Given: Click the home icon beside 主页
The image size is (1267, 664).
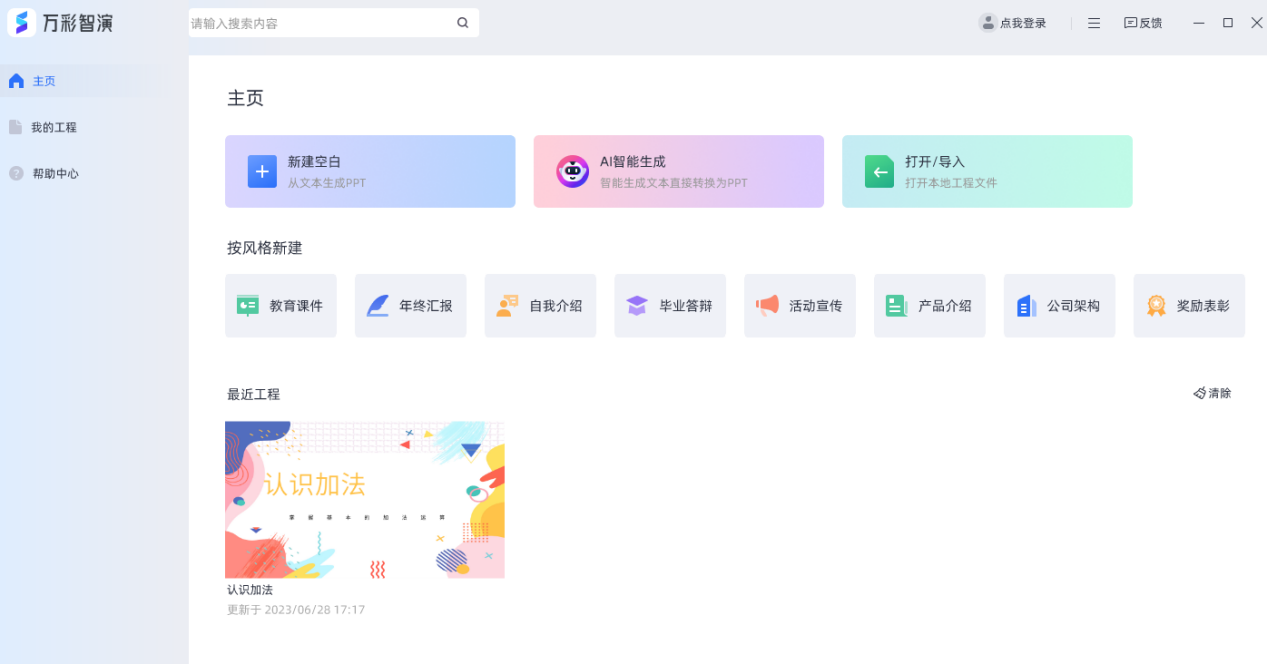Looking at the screenshot, I should 16,81.
